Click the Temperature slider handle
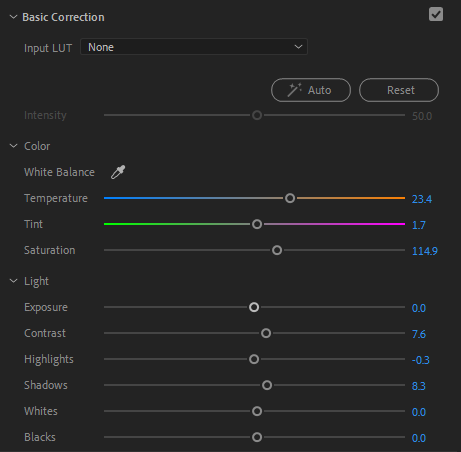Viewport: 461px width, 452px height. point(290,198)
